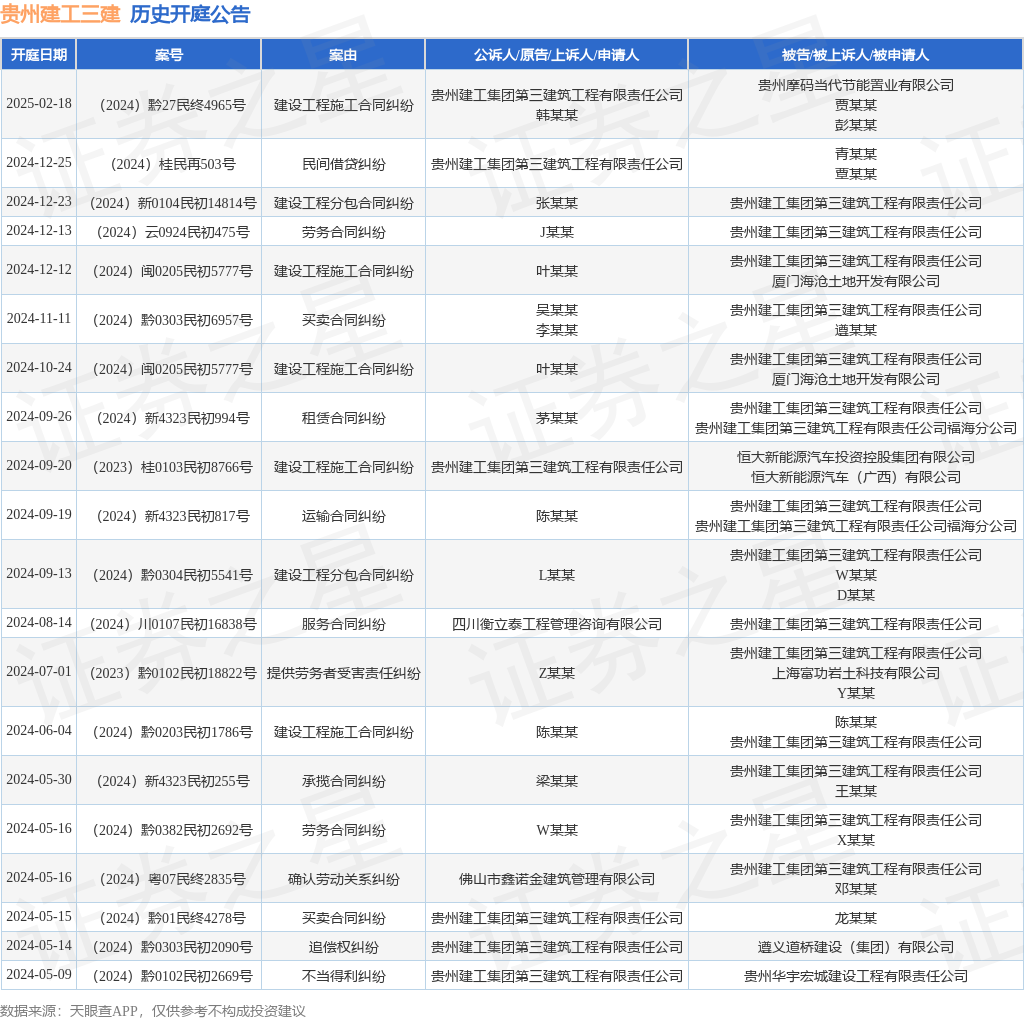This screenshot has height=1020, width=1024.
Task: Click case number (2024)新0104民初14814号
Action: (x=168, y=203)
